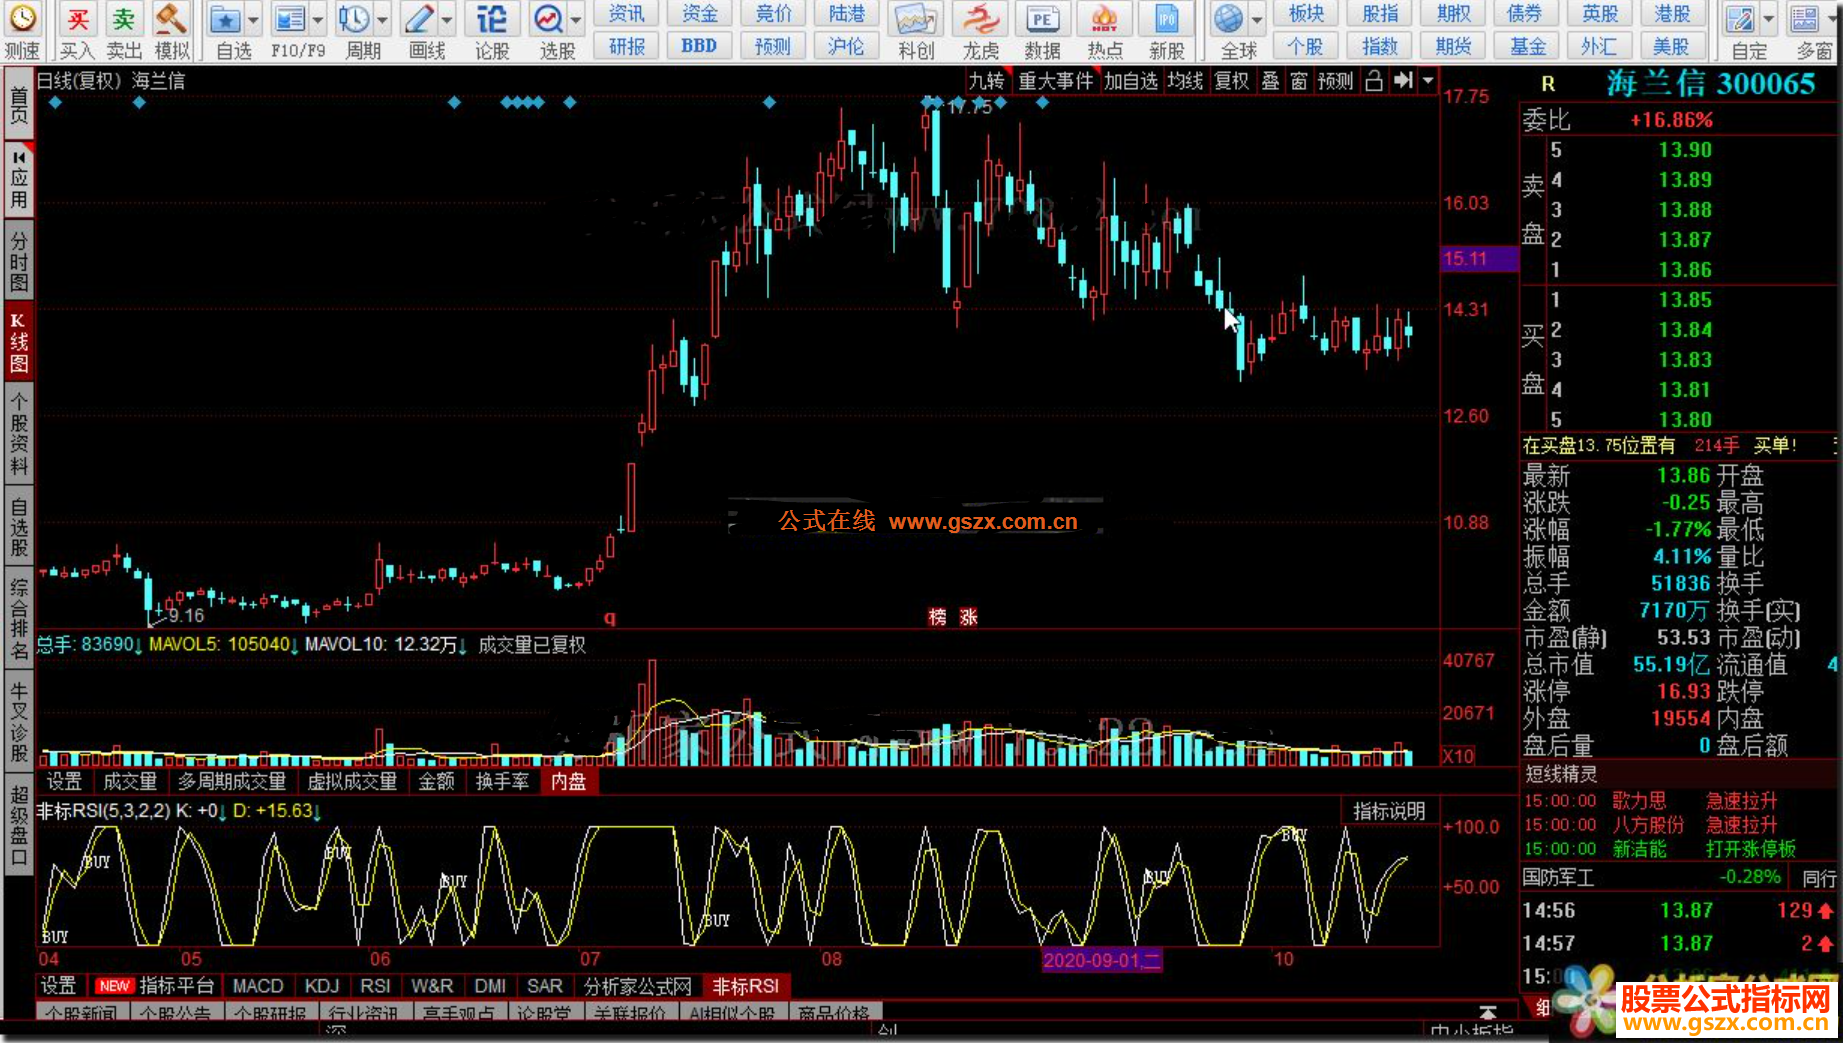Toggle the 叠 overlay option
Viewport: 1843px width, 1043px height.
[x=1270, y=81]
